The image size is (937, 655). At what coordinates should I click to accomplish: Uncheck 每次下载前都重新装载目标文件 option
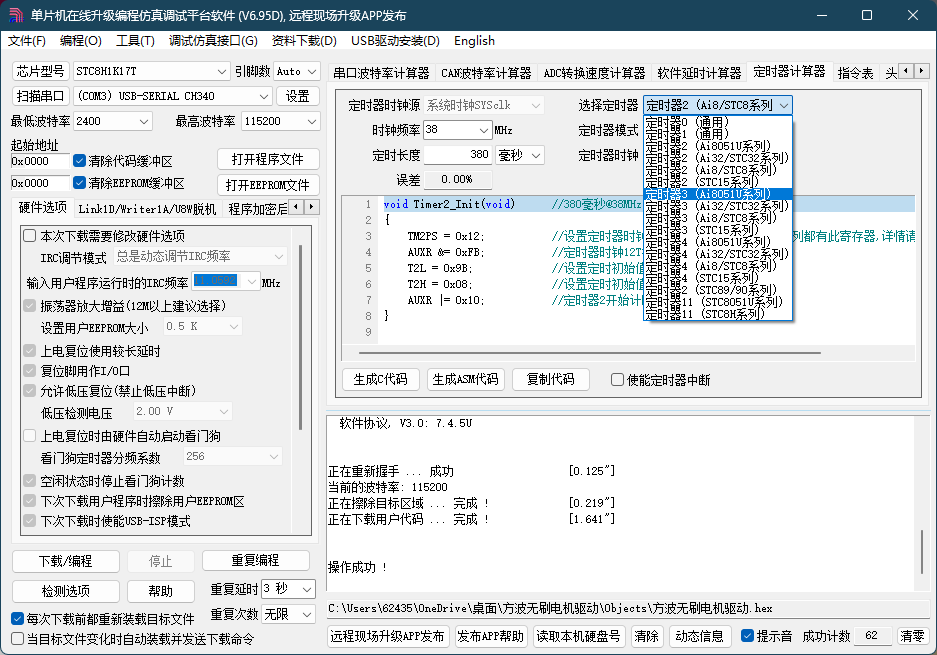(17, 619)
